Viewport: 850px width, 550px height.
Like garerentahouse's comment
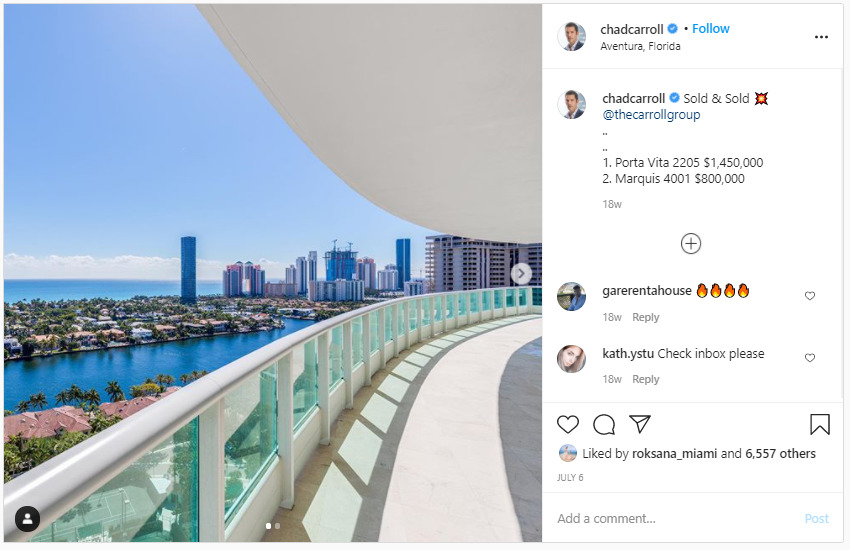click(809, 296)
